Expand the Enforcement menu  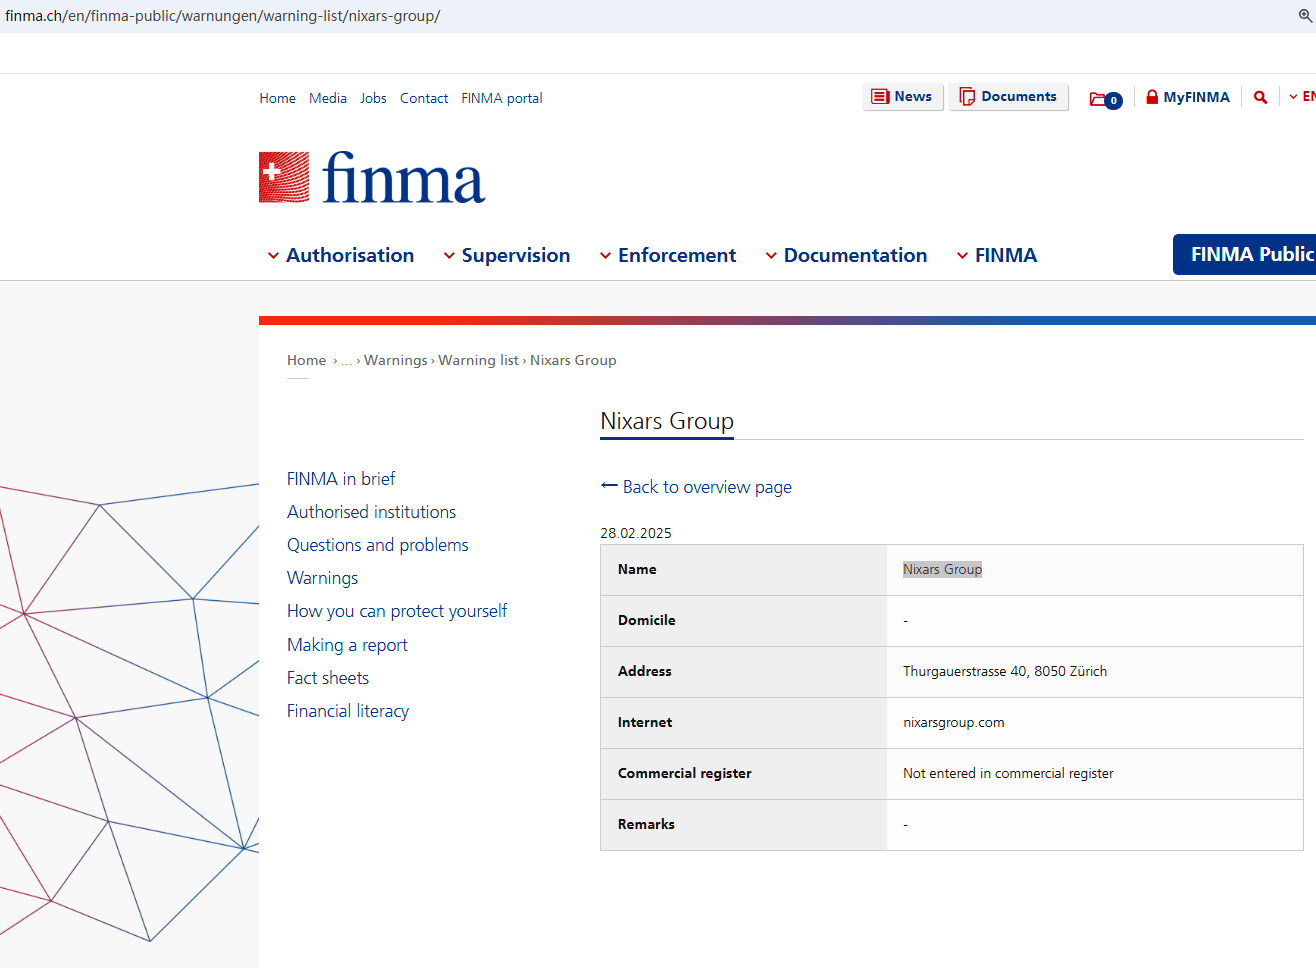coord(667,255)
